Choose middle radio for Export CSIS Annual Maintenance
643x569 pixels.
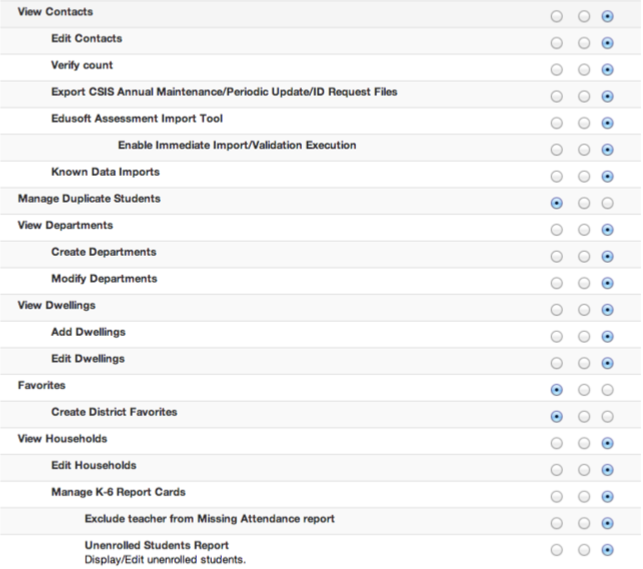(x=584, y=96)
